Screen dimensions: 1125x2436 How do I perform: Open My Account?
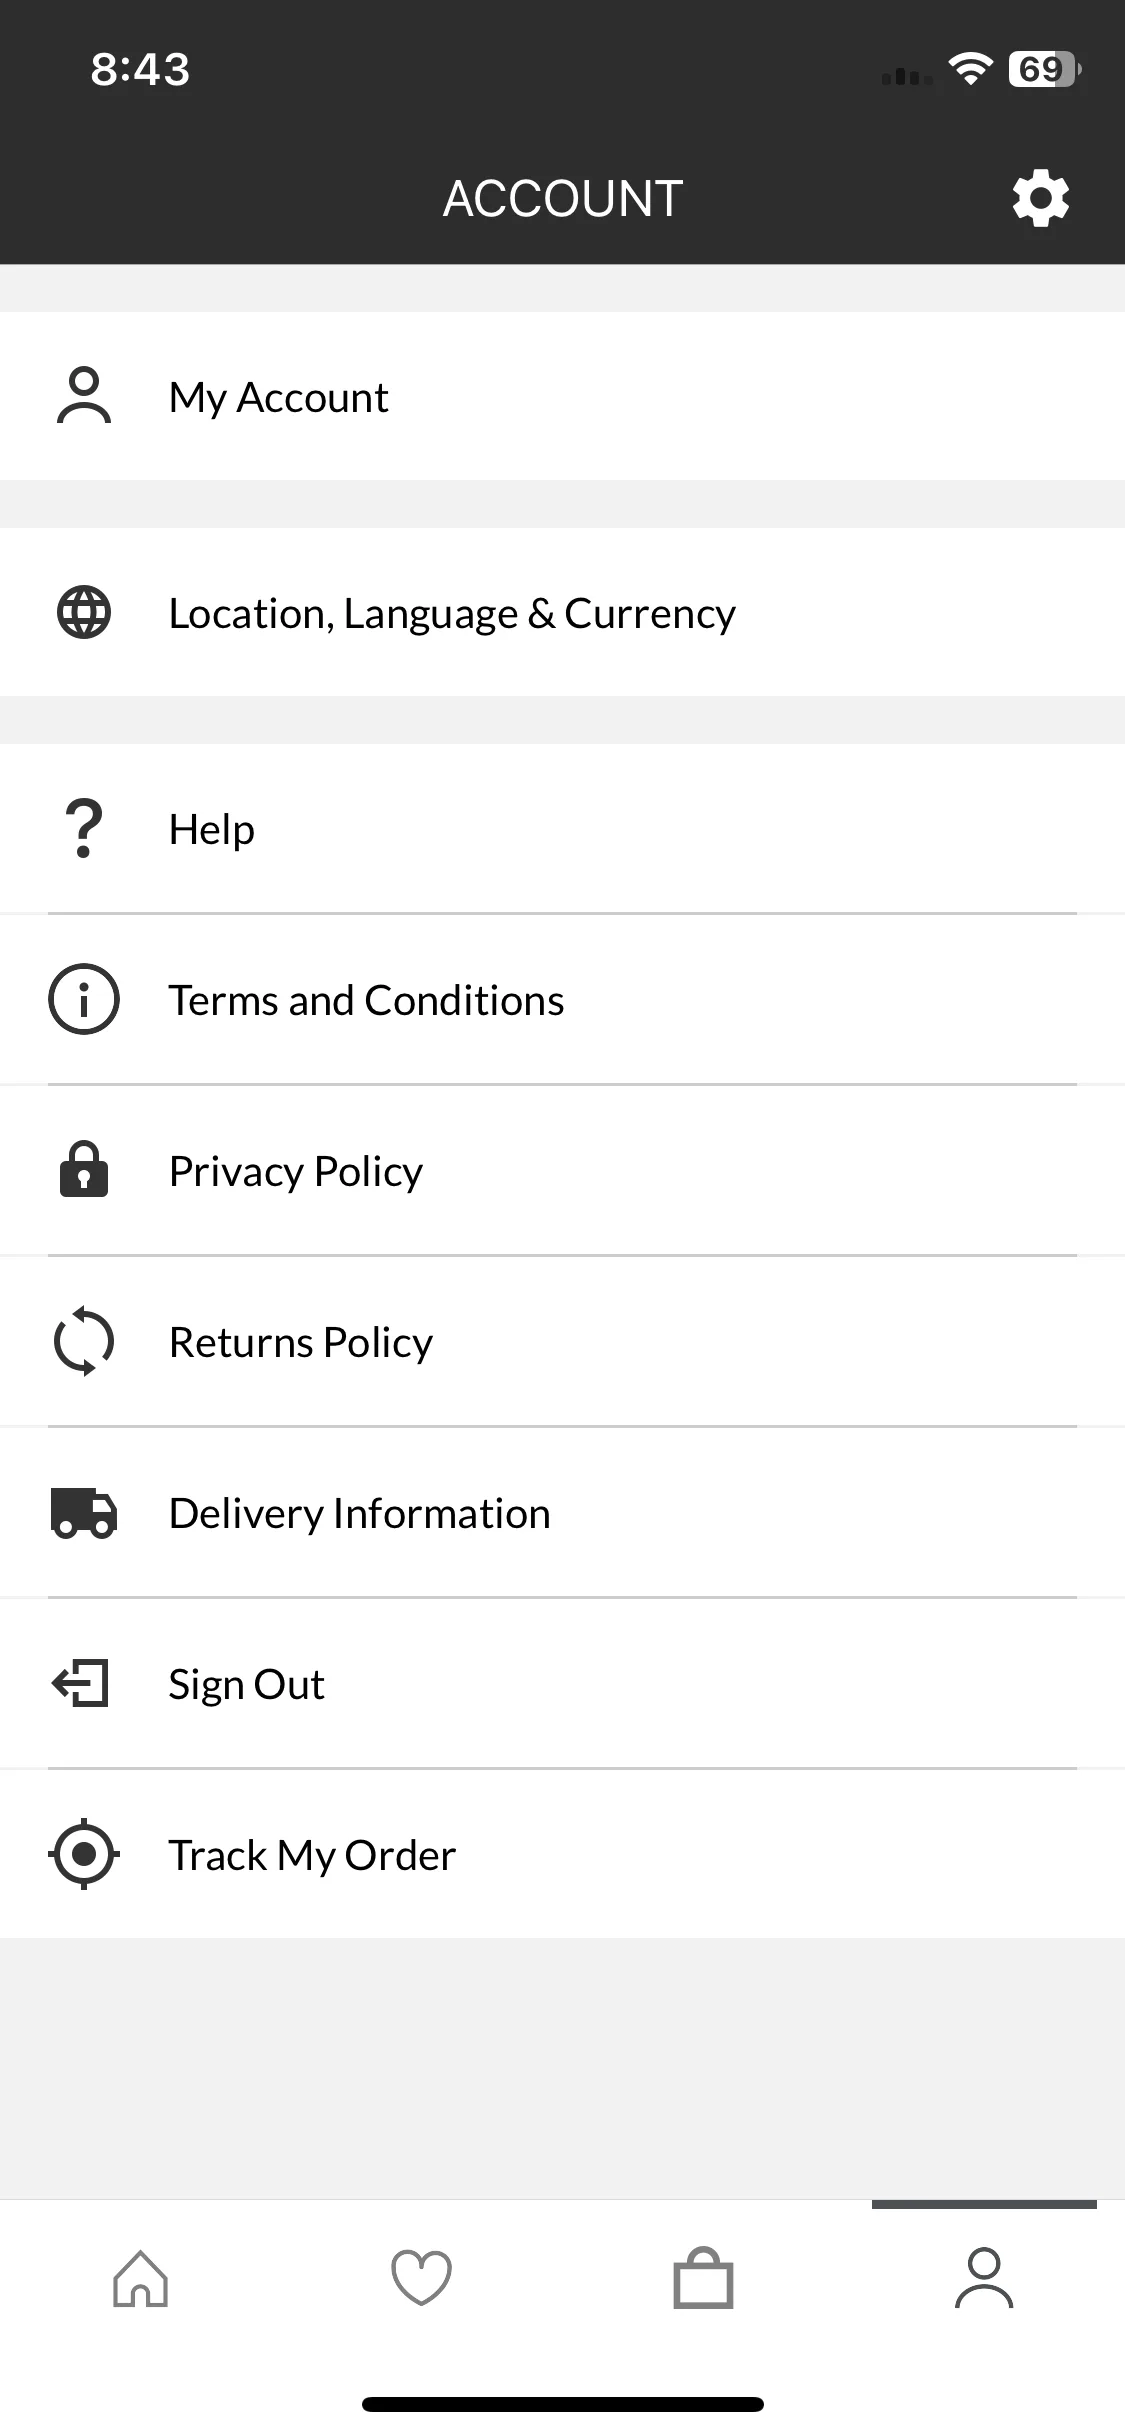click(x=562, y=396)
